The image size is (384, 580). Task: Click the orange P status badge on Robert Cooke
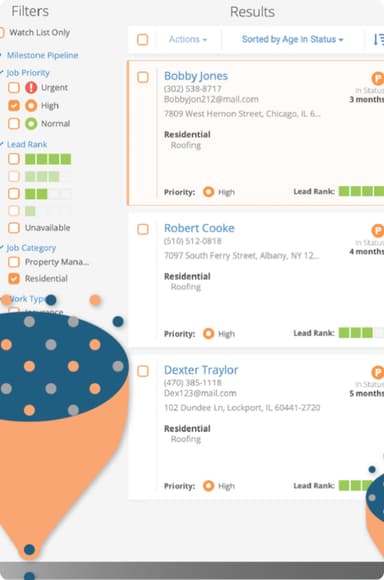[377, 231]
